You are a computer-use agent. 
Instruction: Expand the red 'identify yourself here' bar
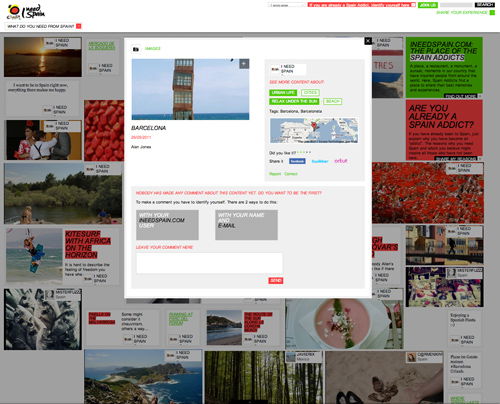(362, 5)
